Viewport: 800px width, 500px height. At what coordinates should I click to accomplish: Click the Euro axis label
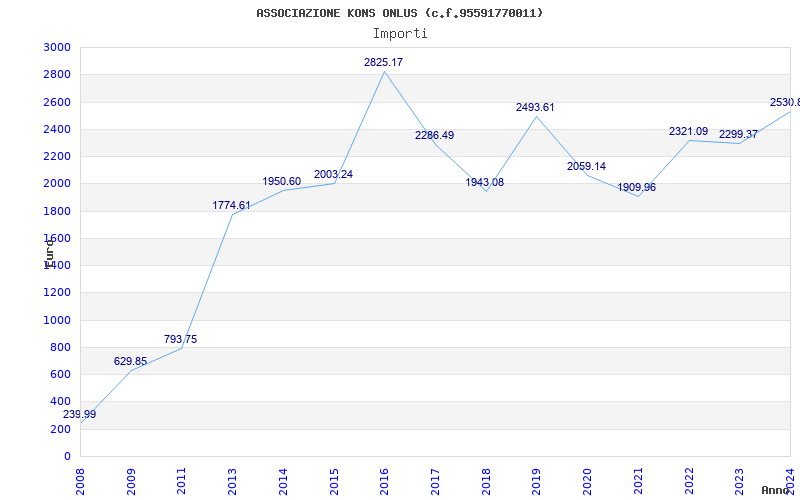click(x=49, y=254)
